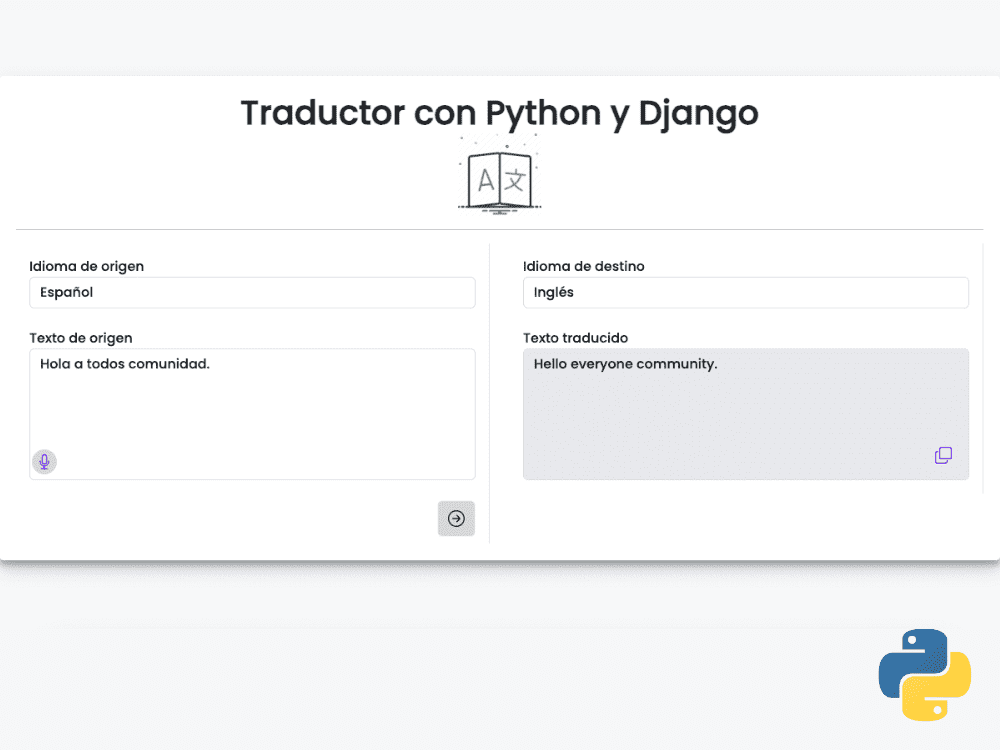Screen dimensions: 1000x750
Task: Click the 'Texto de origen' label
Action: pos(81,338)
